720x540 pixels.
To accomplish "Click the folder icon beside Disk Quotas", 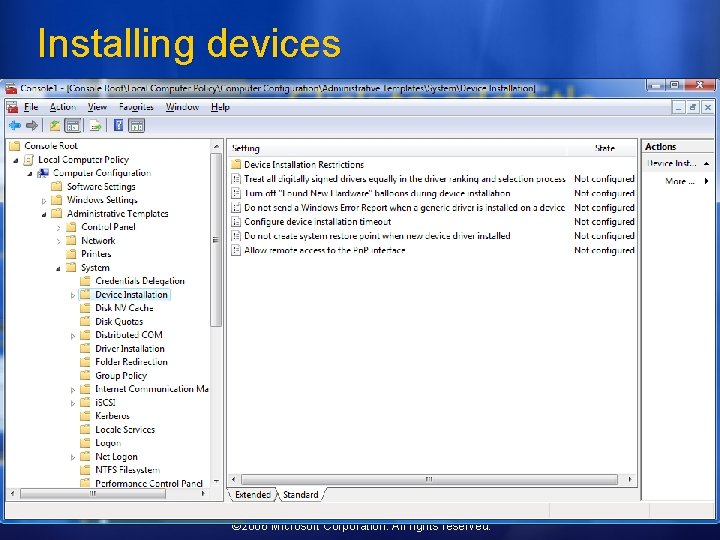I will coord(85,321).
